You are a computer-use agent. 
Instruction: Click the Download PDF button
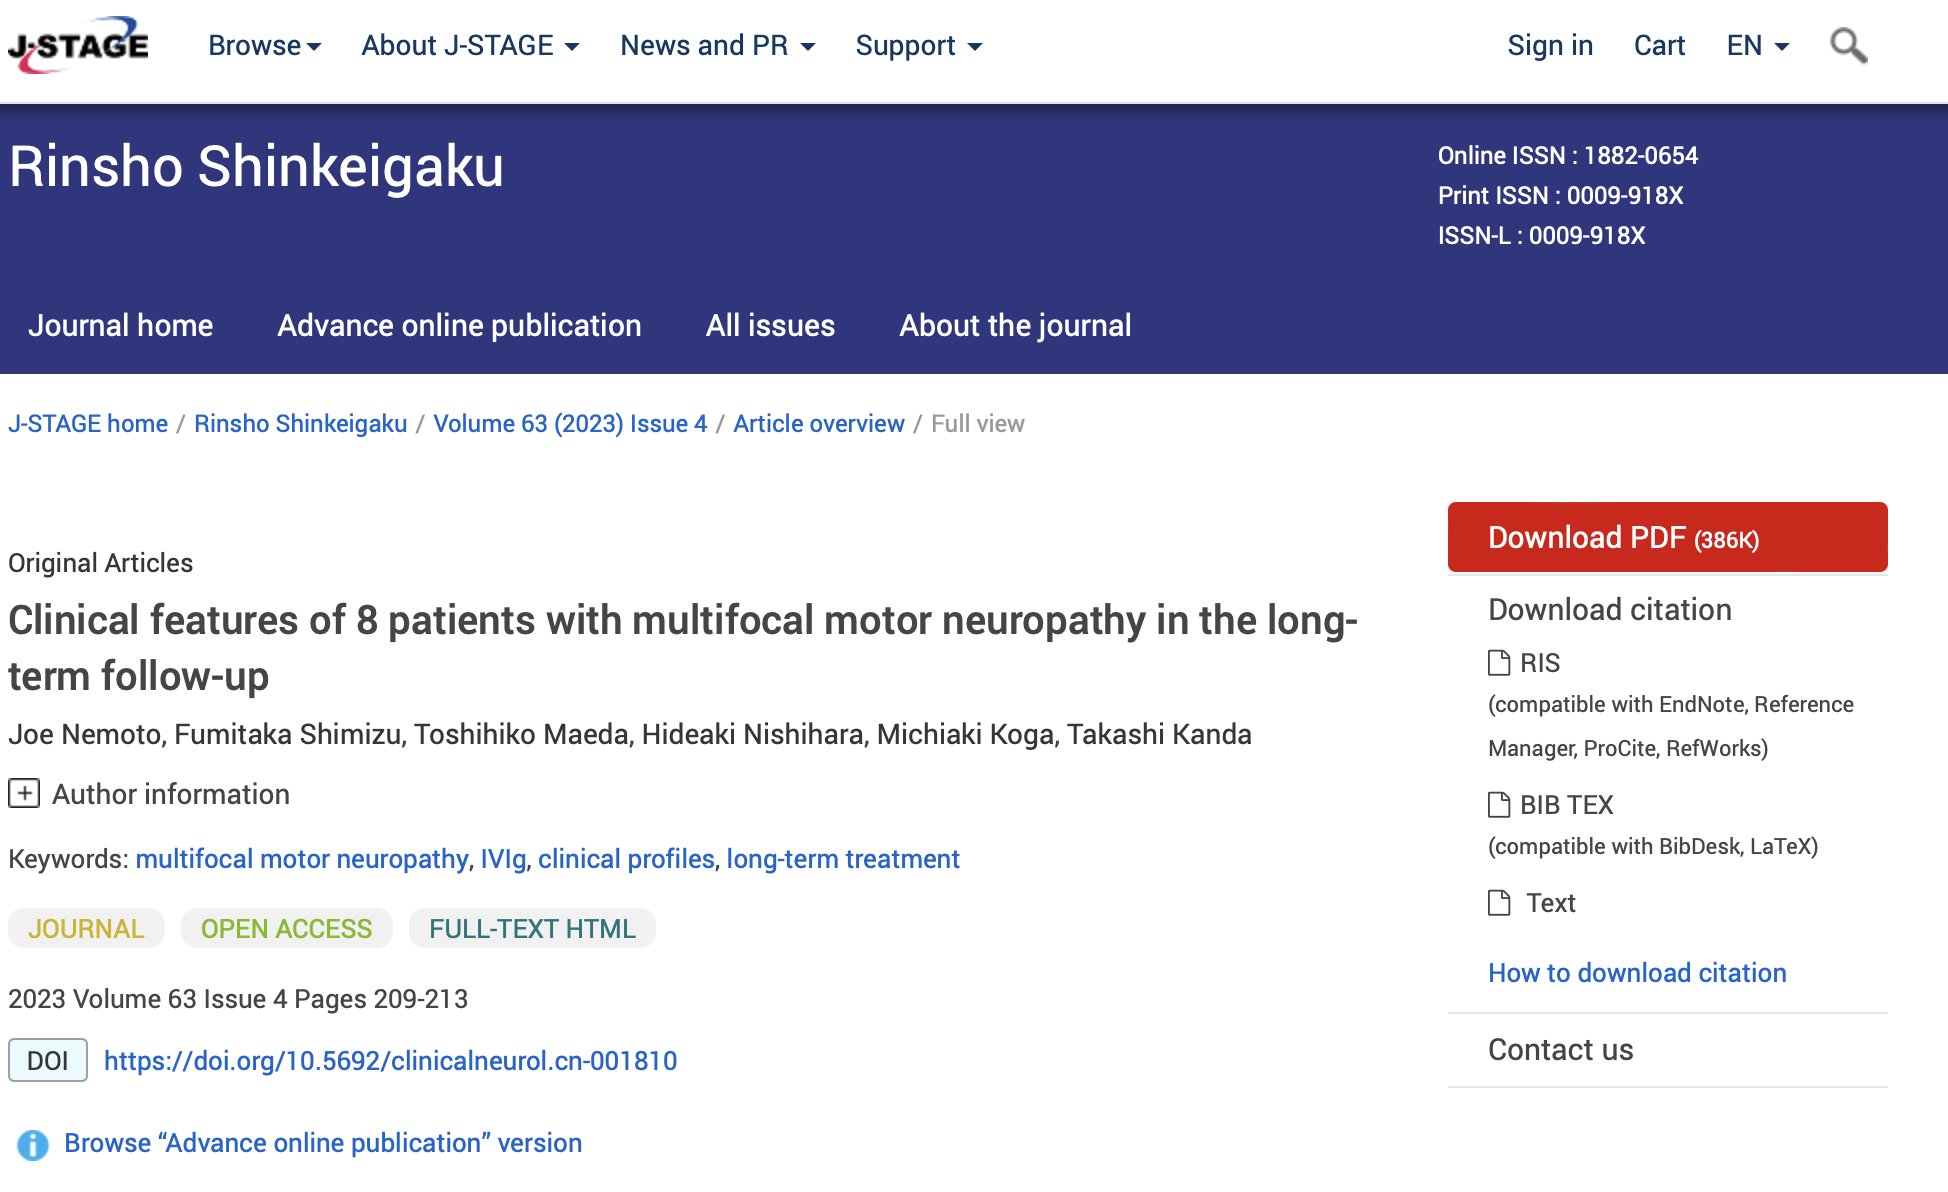[1666, 537]
